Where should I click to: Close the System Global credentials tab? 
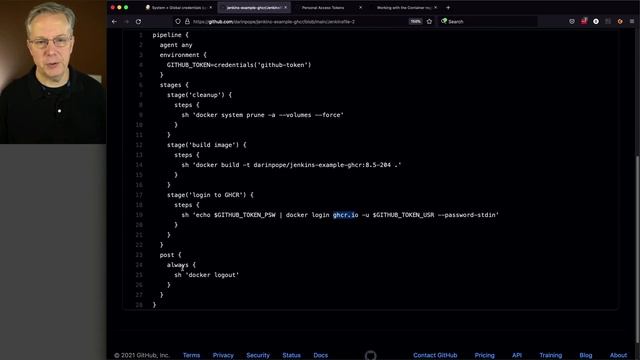pyautogui.click(x=211, y=7)
